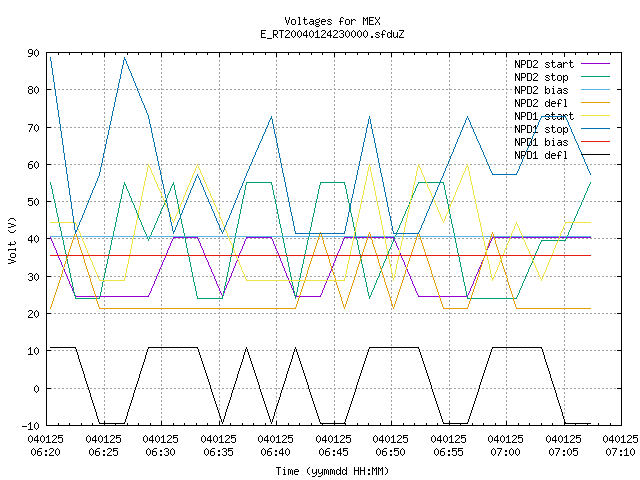The height and width of the screenshot is (480, 640).
Task: Click the y-axis tick value 0
Action: pos(36,389)
